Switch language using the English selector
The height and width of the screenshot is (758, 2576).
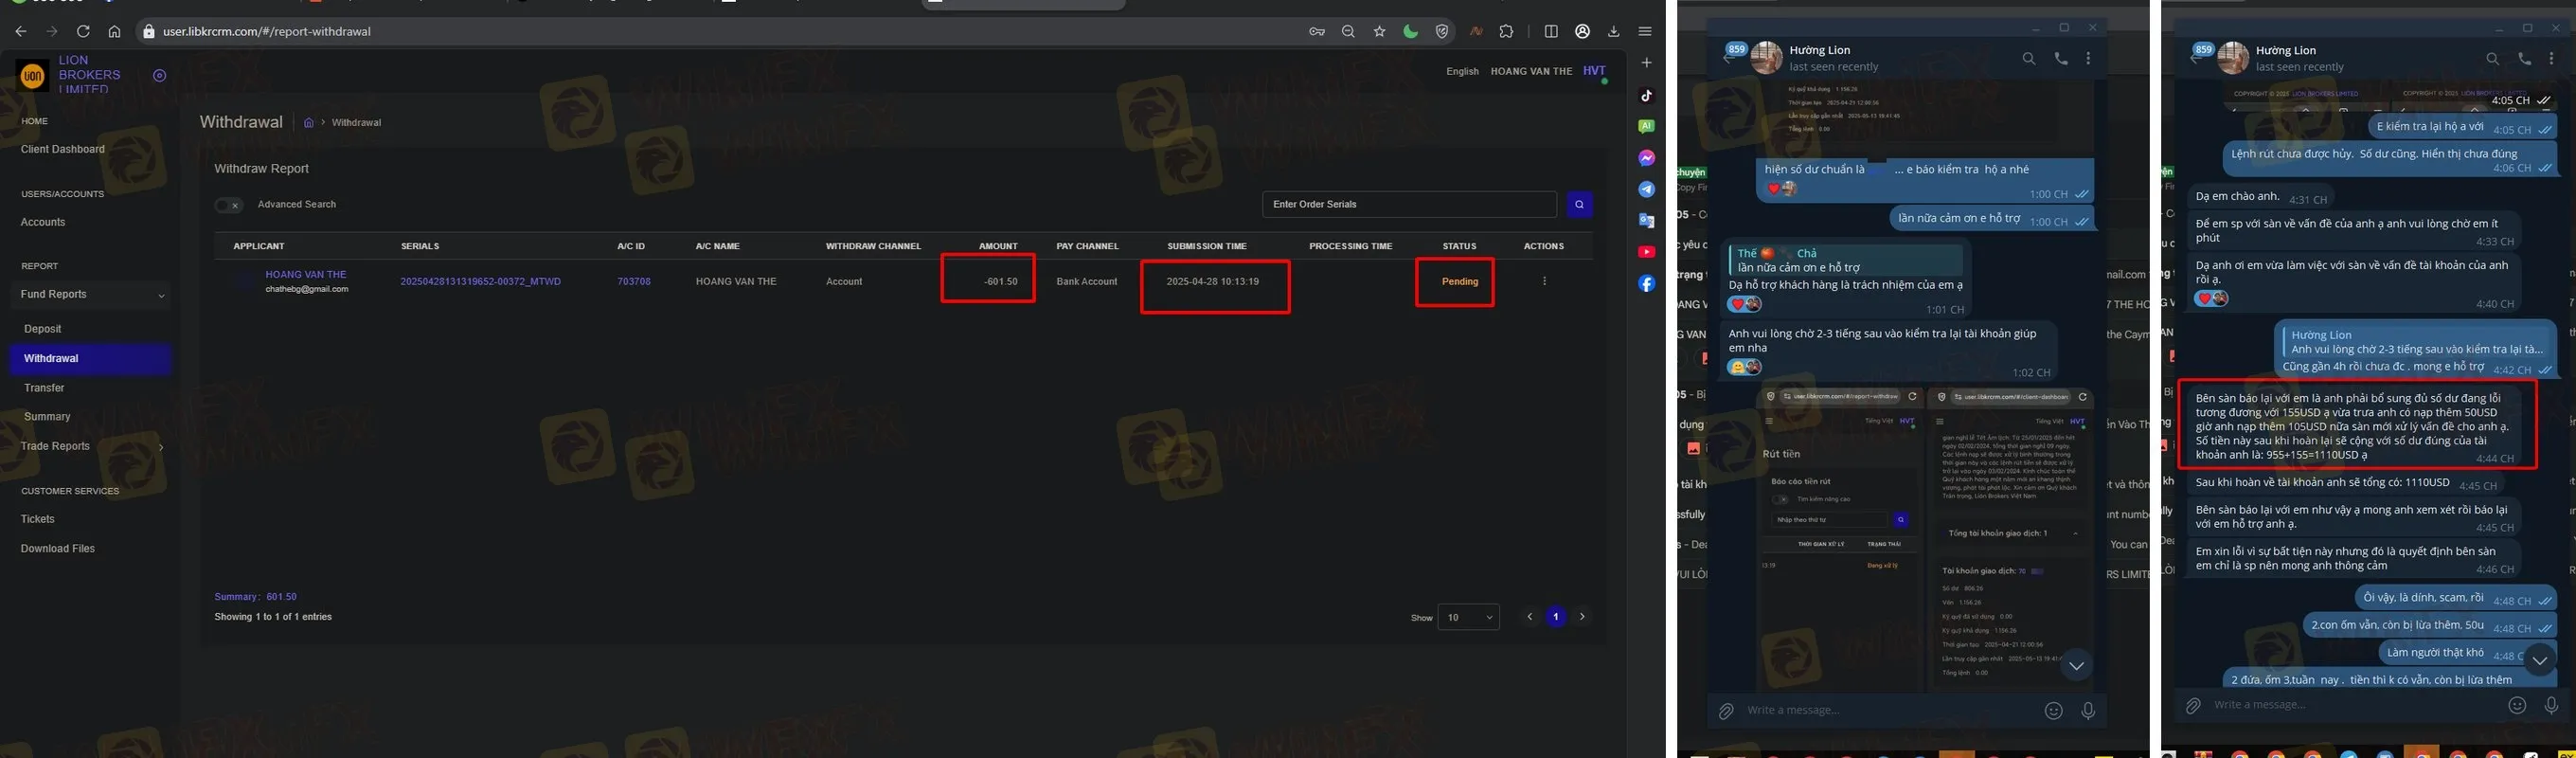click(x=1462, y=72)
